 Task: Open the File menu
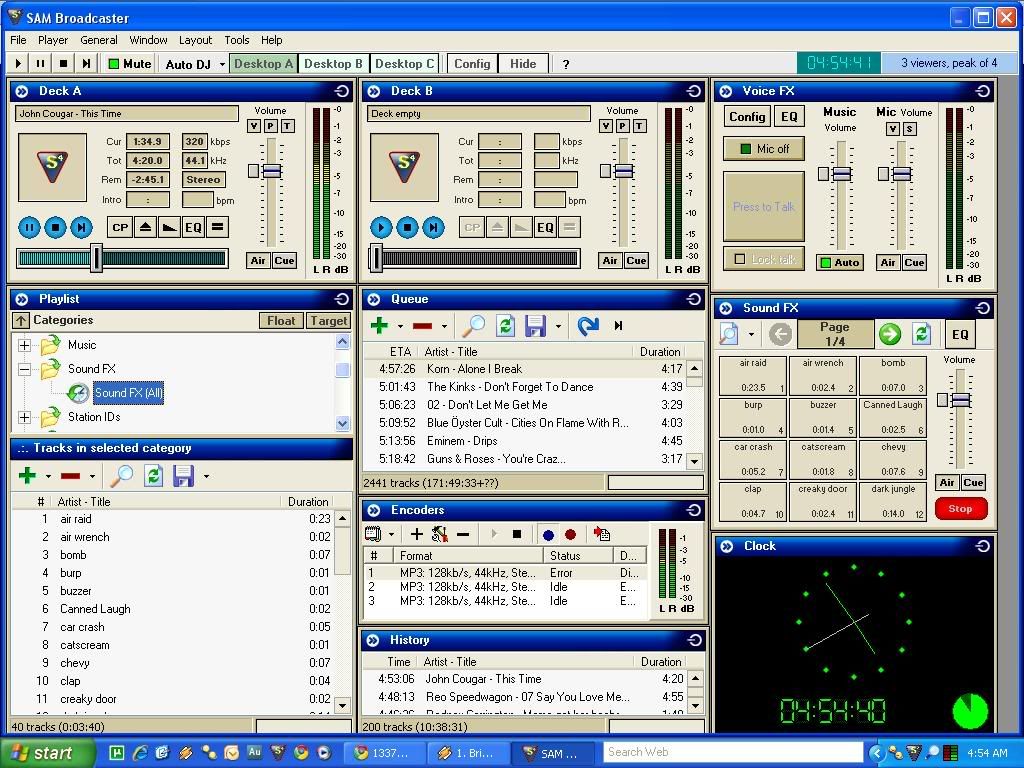[x=18, y=40]
